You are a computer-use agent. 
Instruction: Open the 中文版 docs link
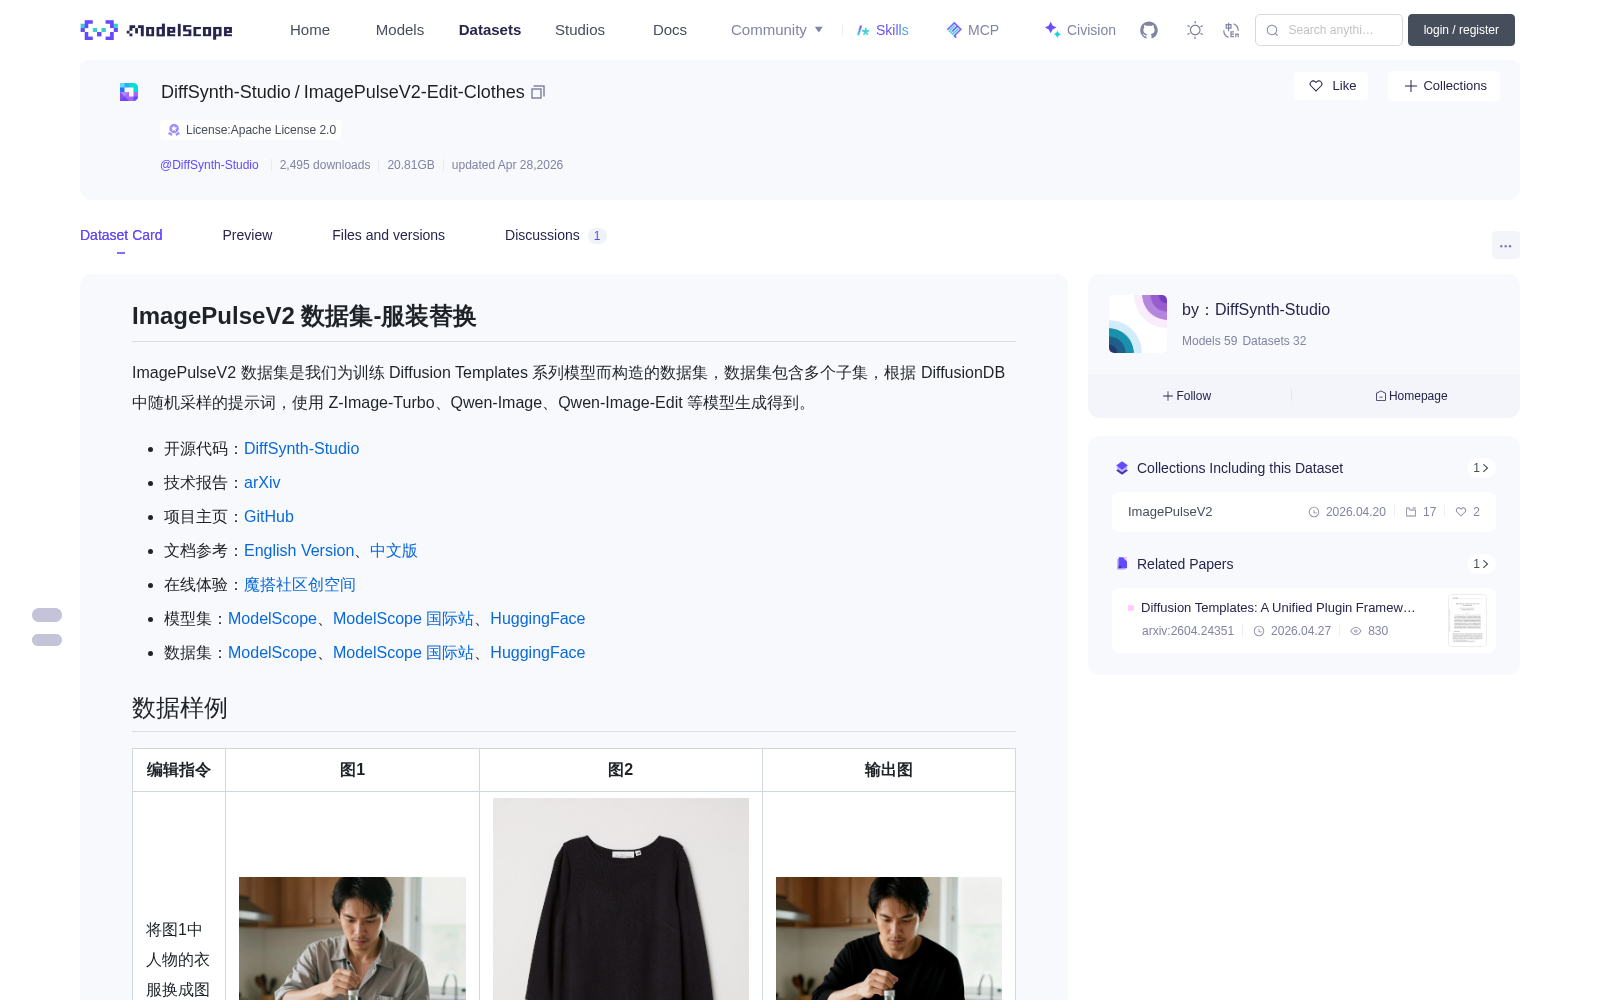point(394,551)
